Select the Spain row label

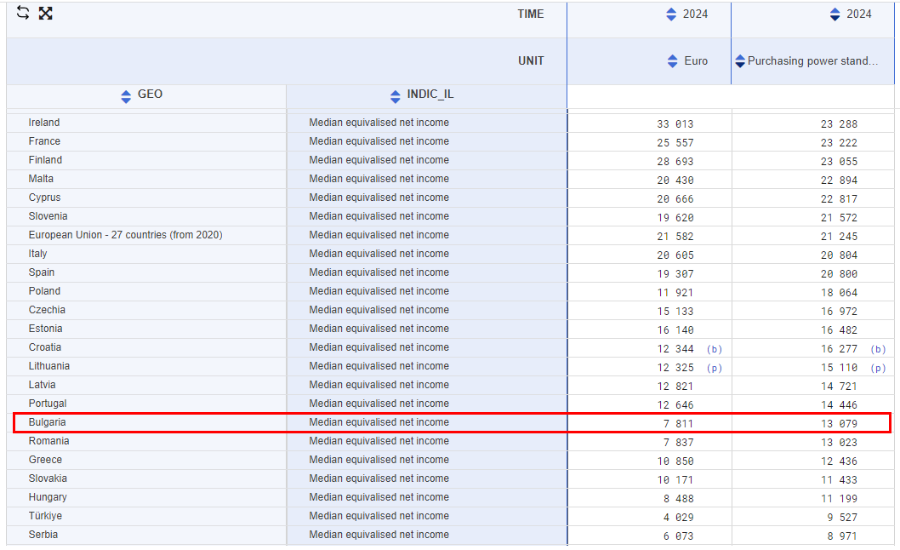[x=41, y=272]
